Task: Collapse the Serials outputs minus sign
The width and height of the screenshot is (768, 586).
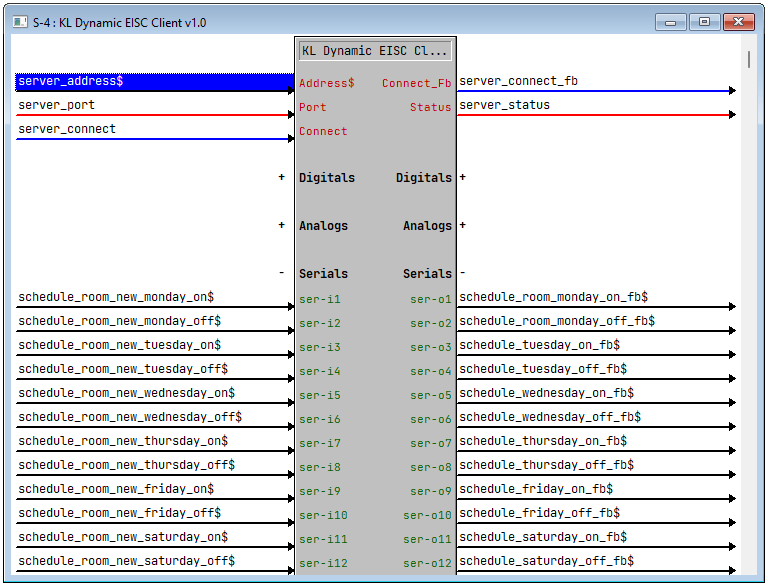Action: (x=463, y=273)
